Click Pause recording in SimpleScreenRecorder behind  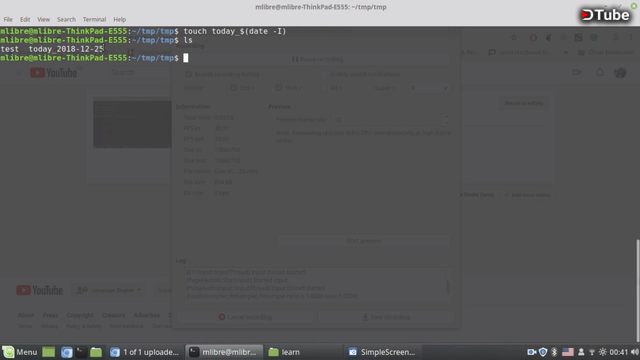point(317,59)
